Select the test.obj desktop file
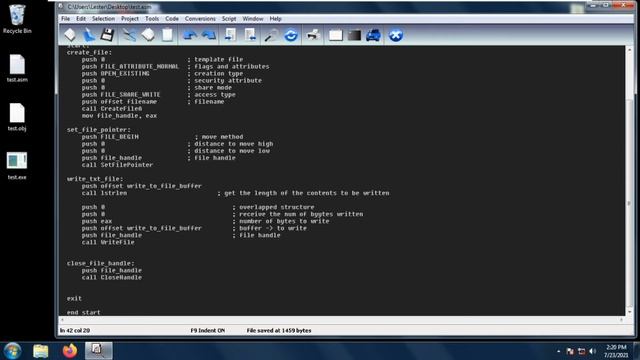The height and width of the screenshot is (360, 640). (x=17, y=117)
